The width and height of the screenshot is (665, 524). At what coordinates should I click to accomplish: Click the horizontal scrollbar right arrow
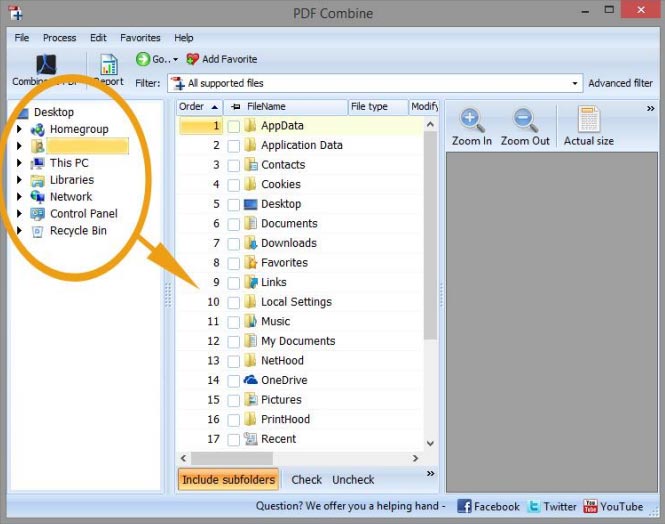415,458
